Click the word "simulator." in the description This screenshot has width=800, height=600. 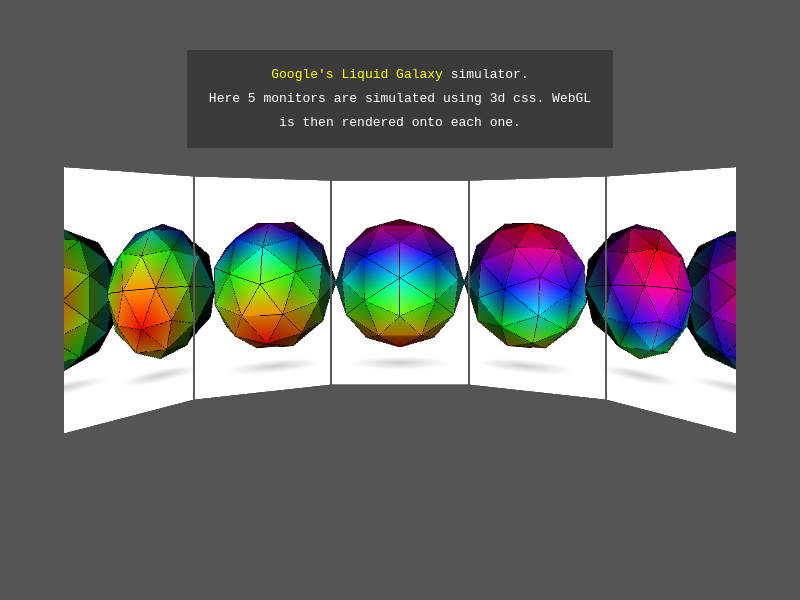489,74
